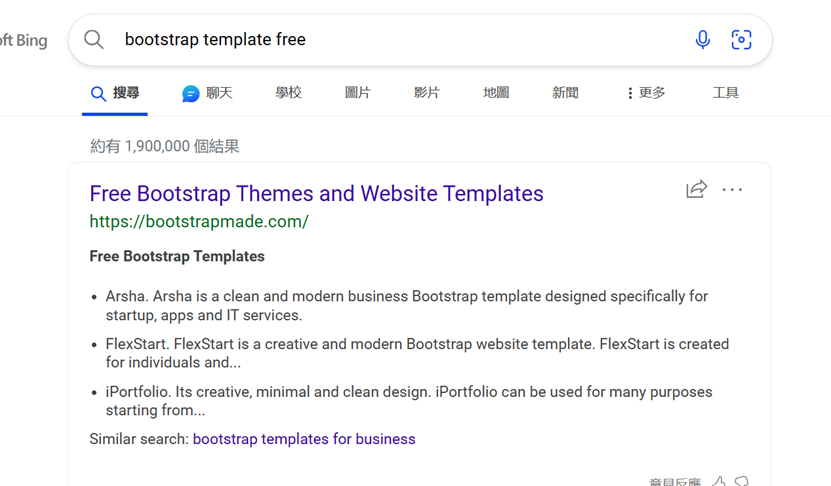Switch to the 地圖 maps tab
This screenshot has height=486, width=831.
[496, 93]
